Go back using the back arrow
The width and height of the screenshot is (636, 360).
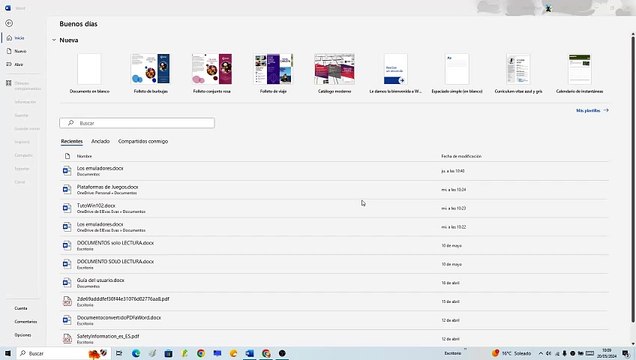point(9,23)
